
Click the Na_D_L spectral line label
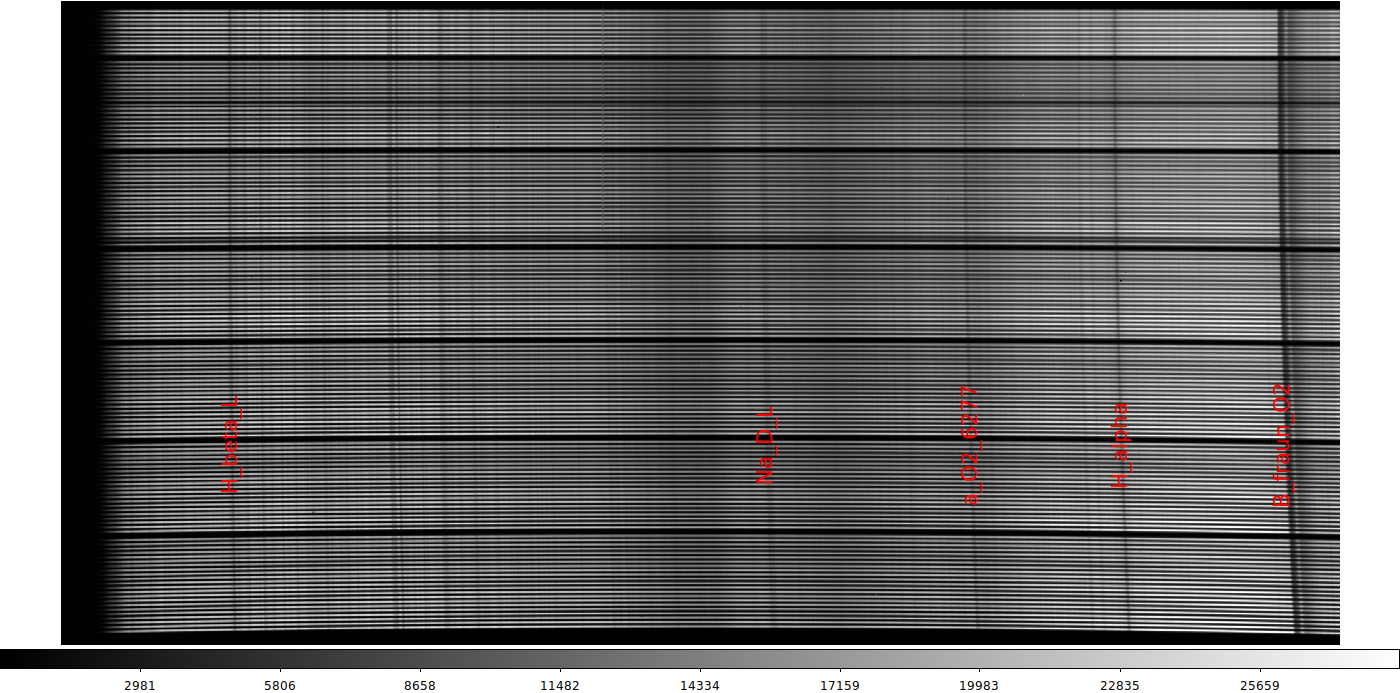[x=765, y=445]
